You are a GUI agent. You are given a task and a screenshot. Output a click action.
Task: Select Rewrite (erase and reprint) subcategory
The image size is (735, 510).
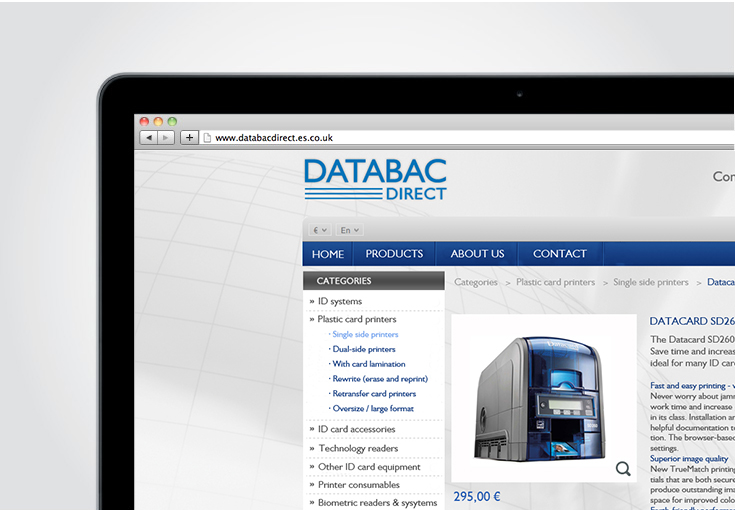tap(380, 379)
